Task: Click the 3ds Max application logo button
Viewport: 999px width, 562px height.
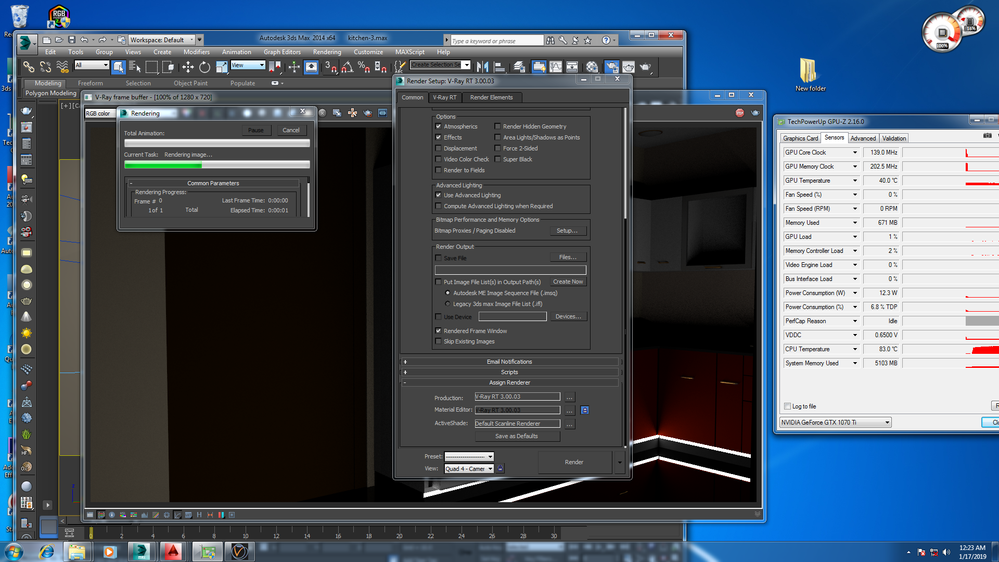Action: (x=26, y=42)
